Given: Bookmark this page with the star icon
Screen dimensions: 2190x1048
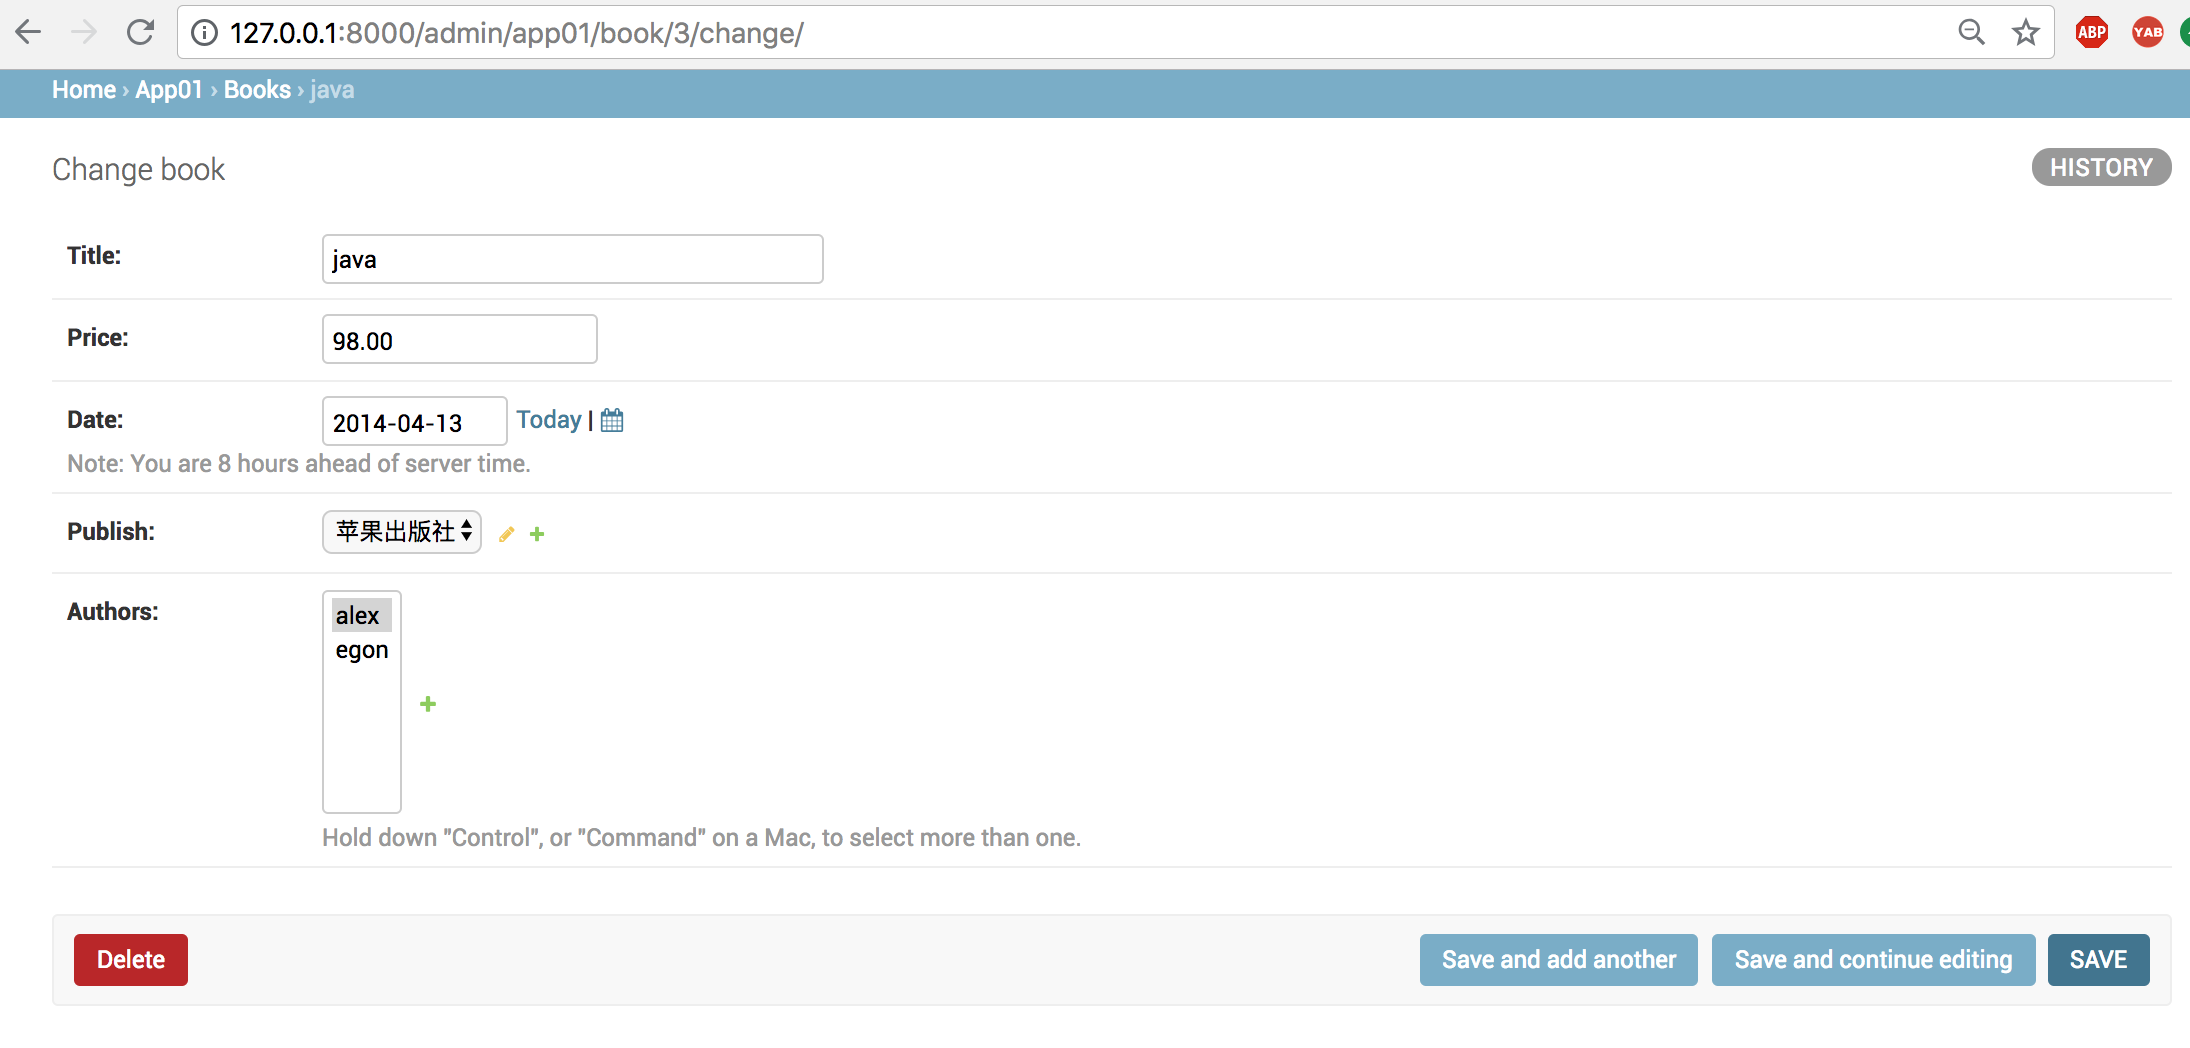Looking at the screenshot, I should [x=2025, y=33].
